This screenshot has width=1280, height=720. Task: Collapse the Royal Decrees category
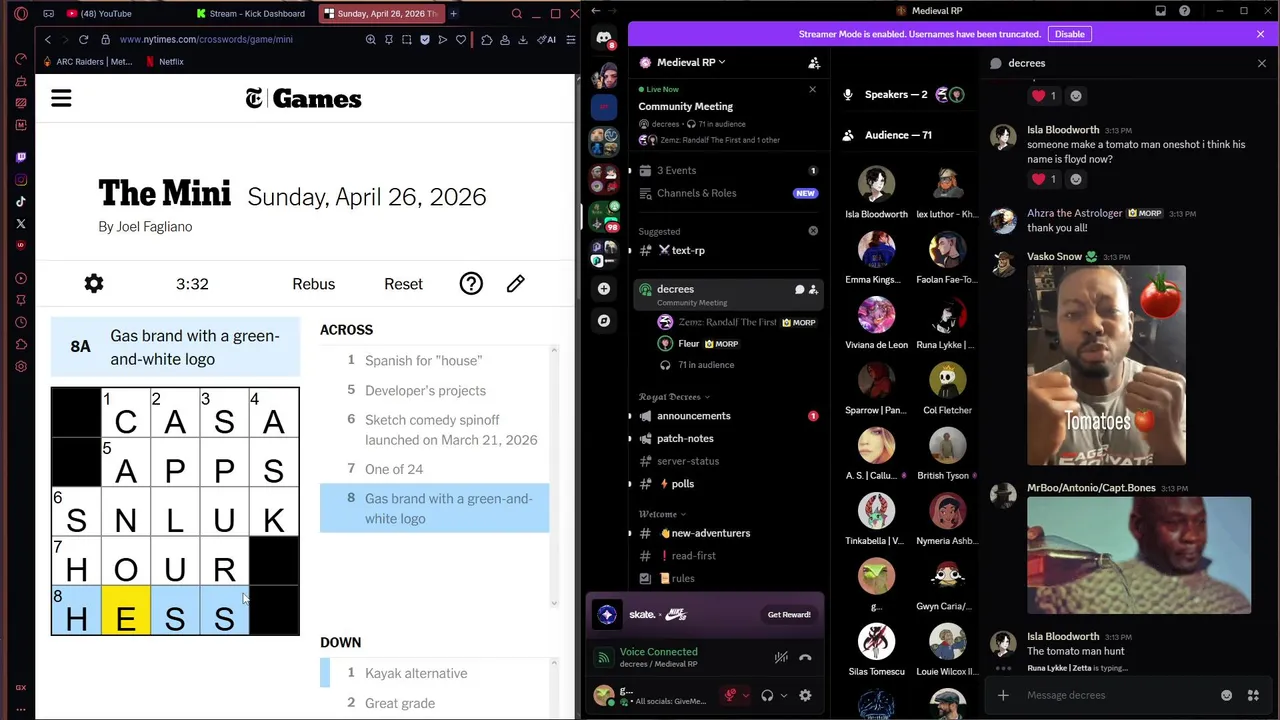point(675,397)
